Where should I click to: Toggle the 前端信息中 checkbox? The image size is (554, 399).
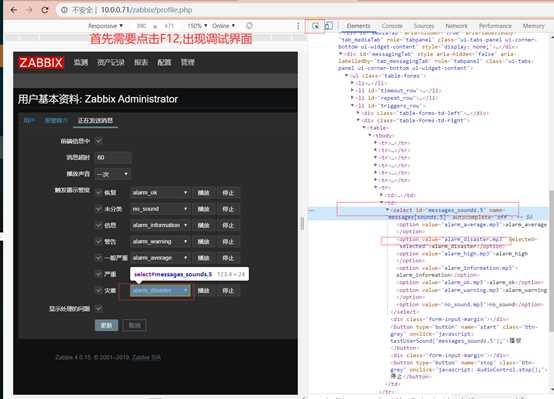click(99, 141)
